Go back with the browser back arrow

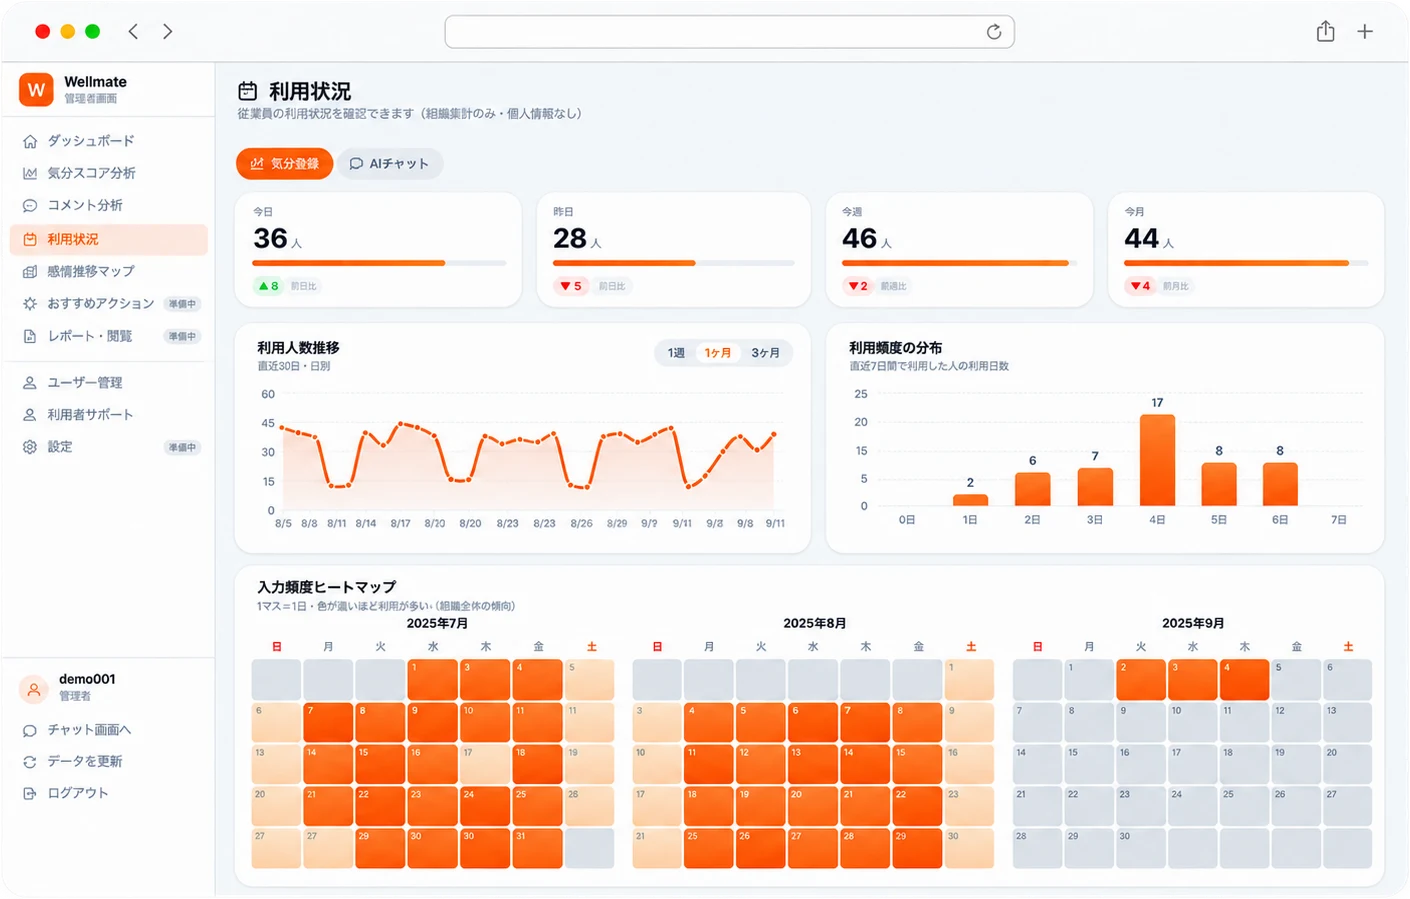(x=133, y=32)
